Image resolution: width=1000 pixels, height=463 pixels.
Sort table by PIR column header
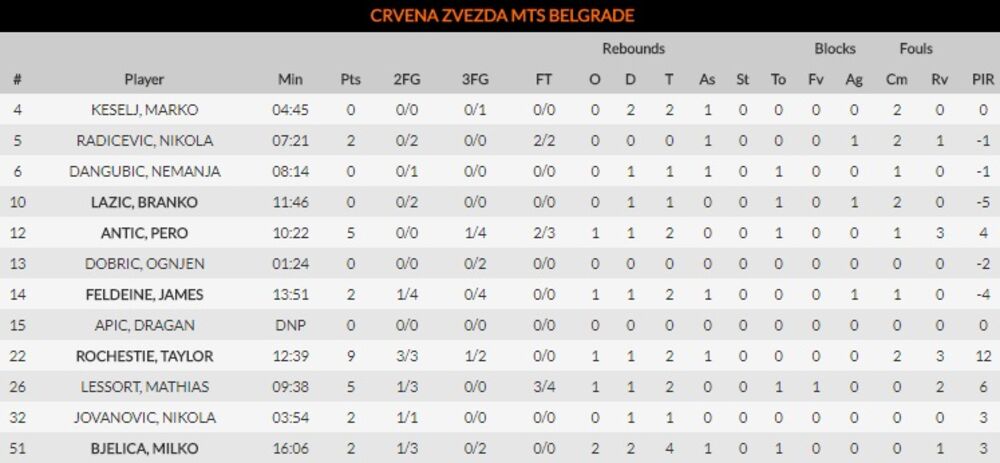(x=982, y=80)
